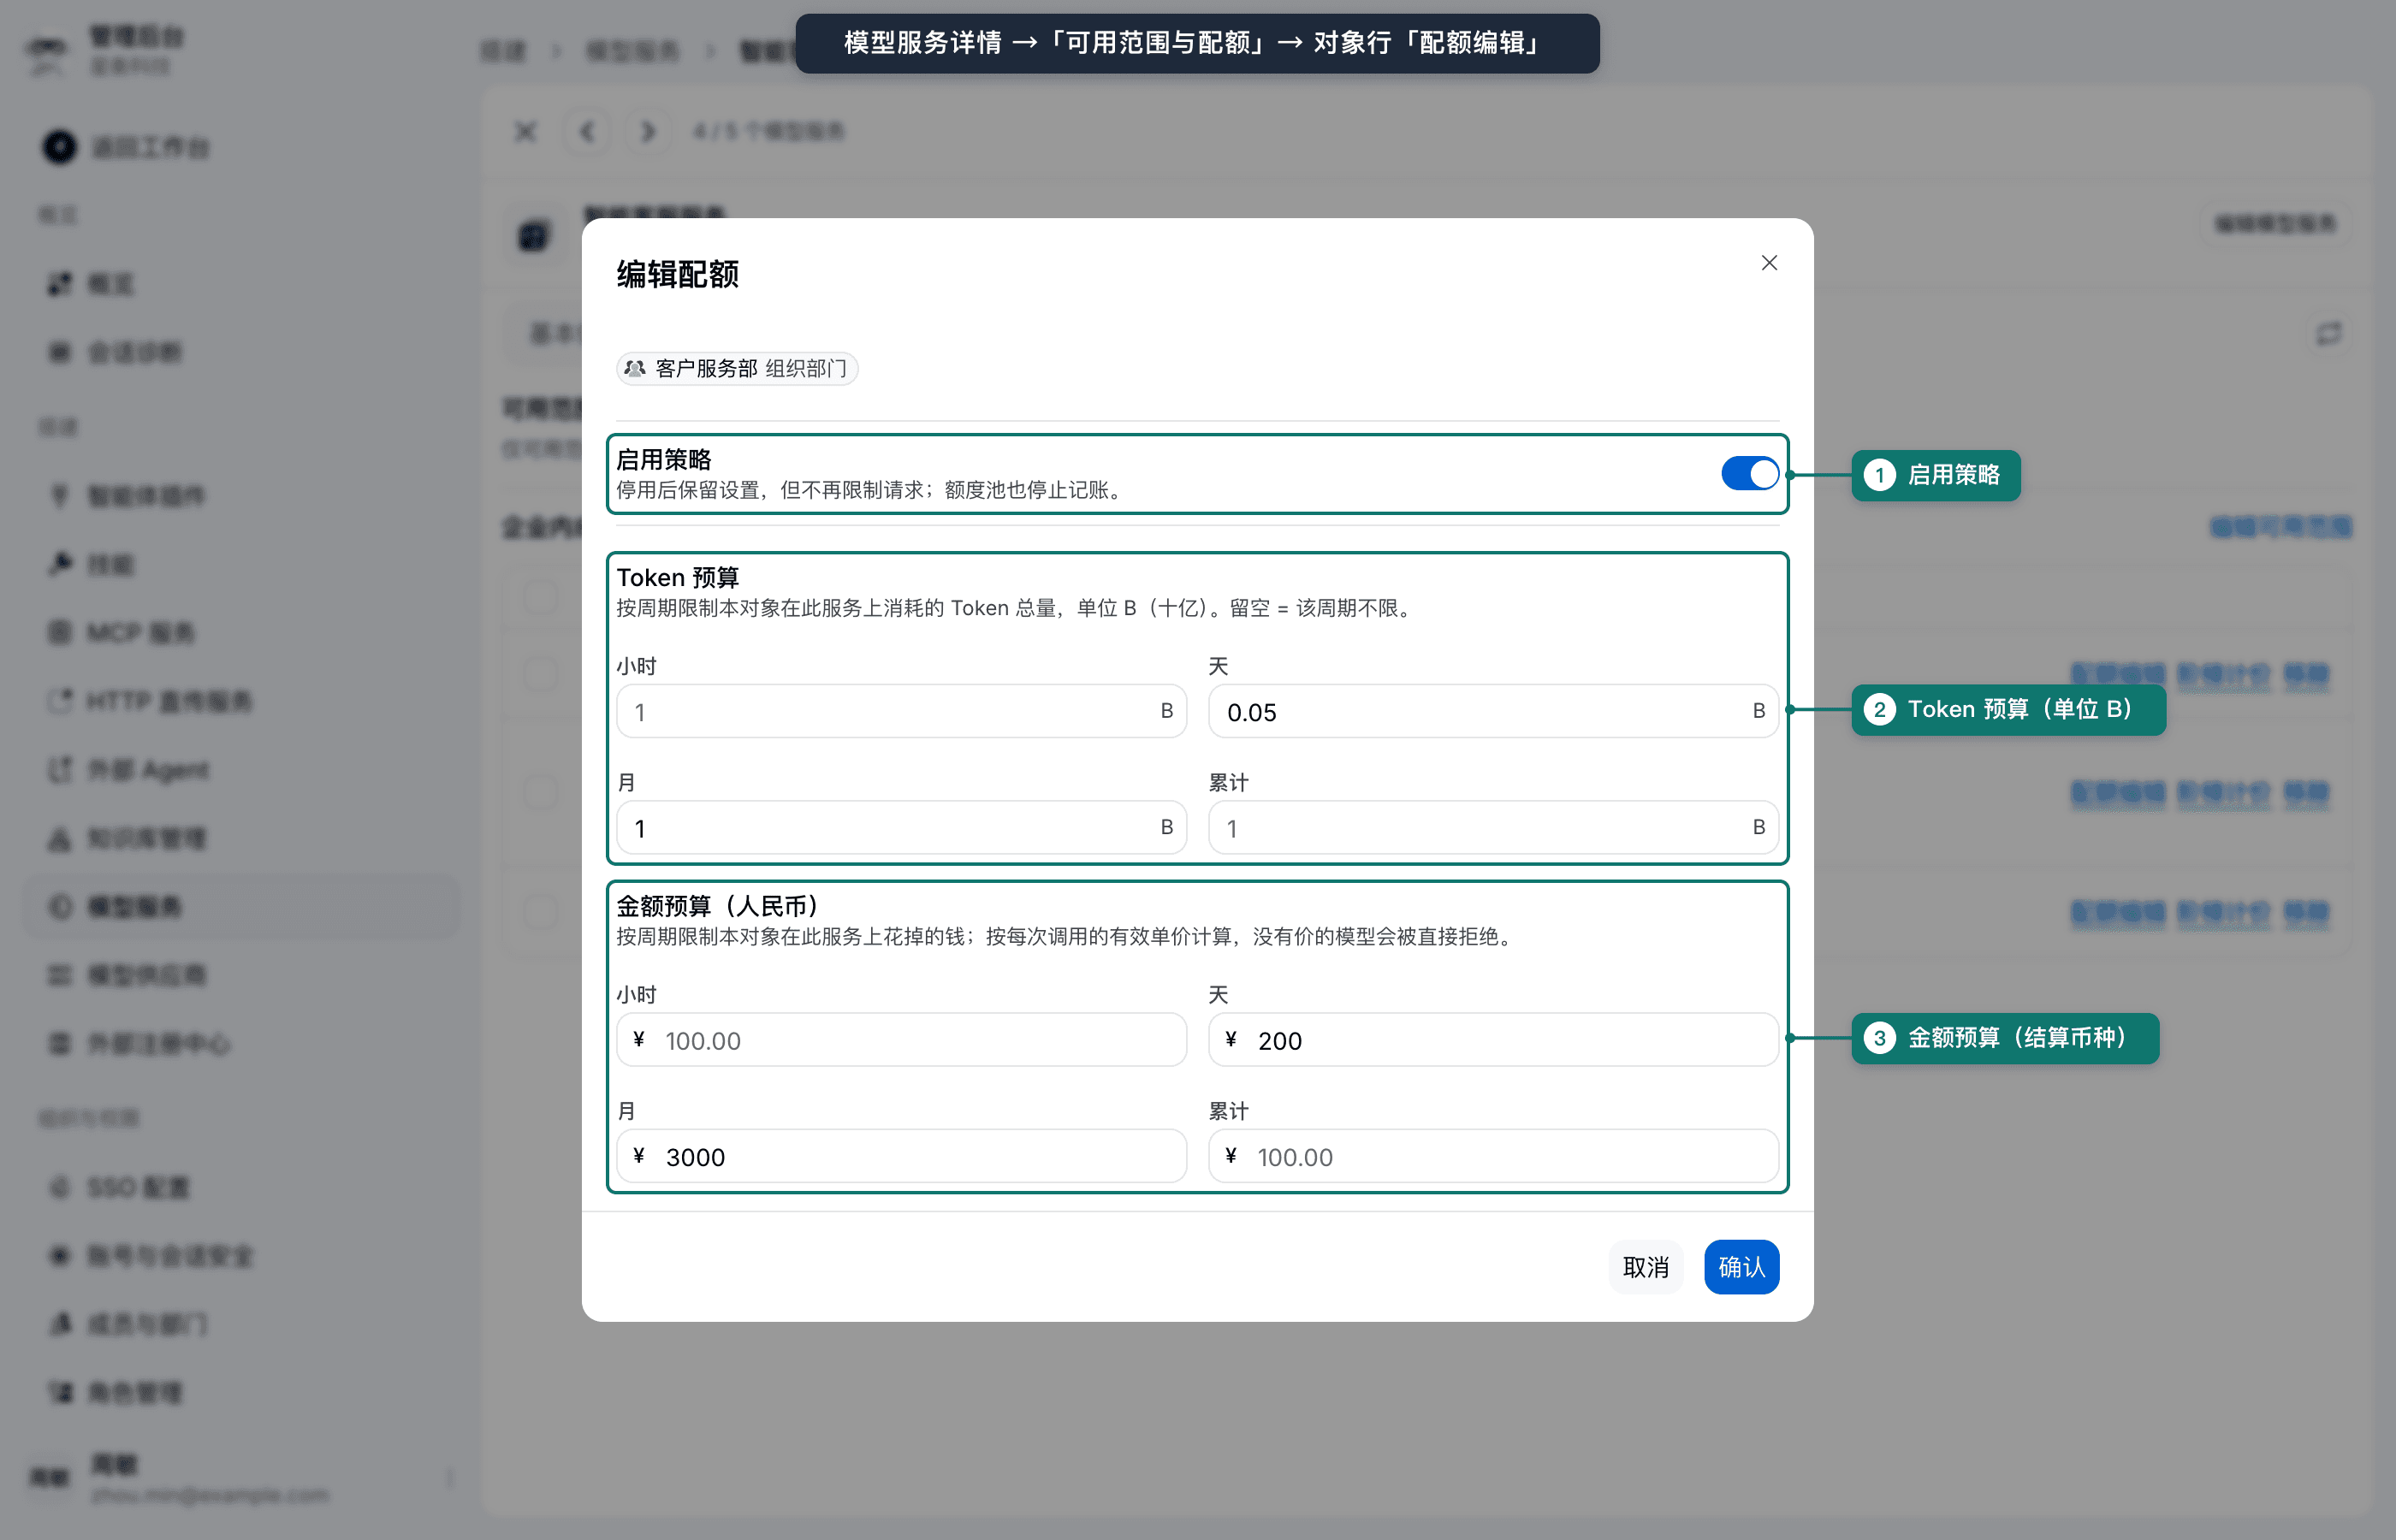Close the 编辑配额 dialog with the X
This screenshot has width=2396, height=1540.
[x=1768, y=263]
